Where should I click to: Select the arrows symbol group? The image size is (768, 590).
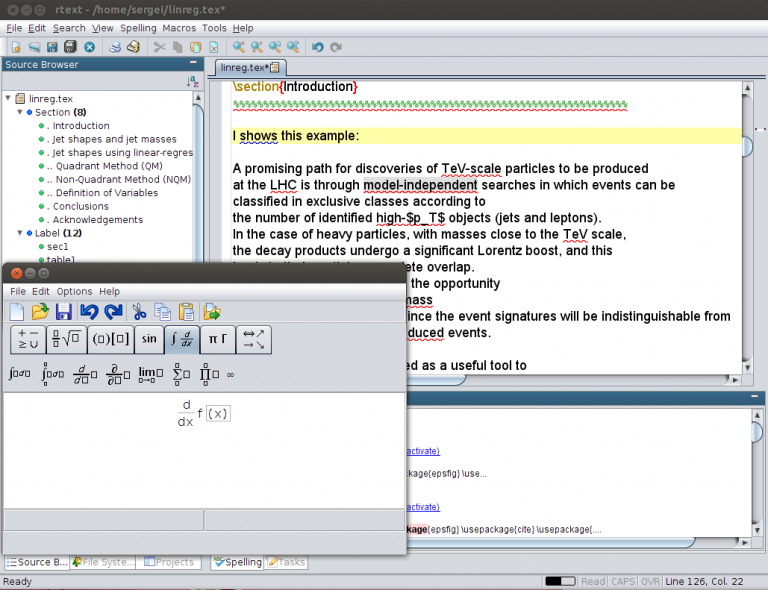[254, 339]
